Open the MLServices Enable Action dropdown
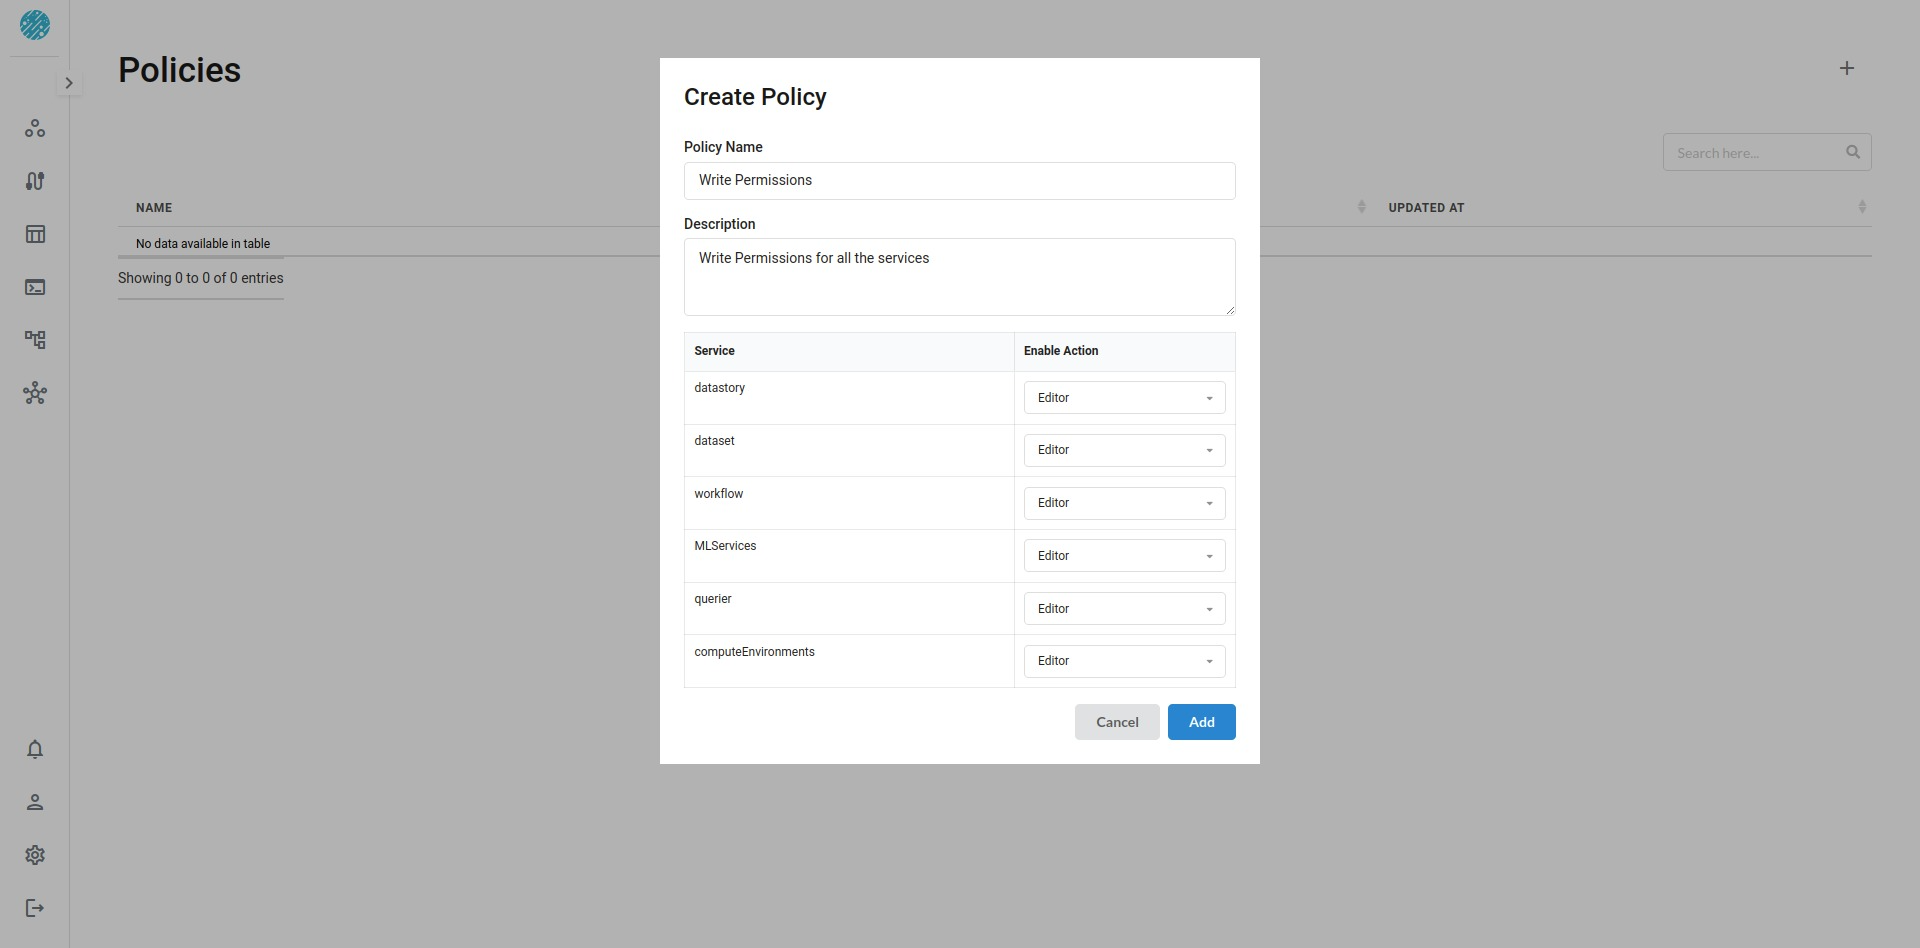1920x948 pixels. point(1125,556)
